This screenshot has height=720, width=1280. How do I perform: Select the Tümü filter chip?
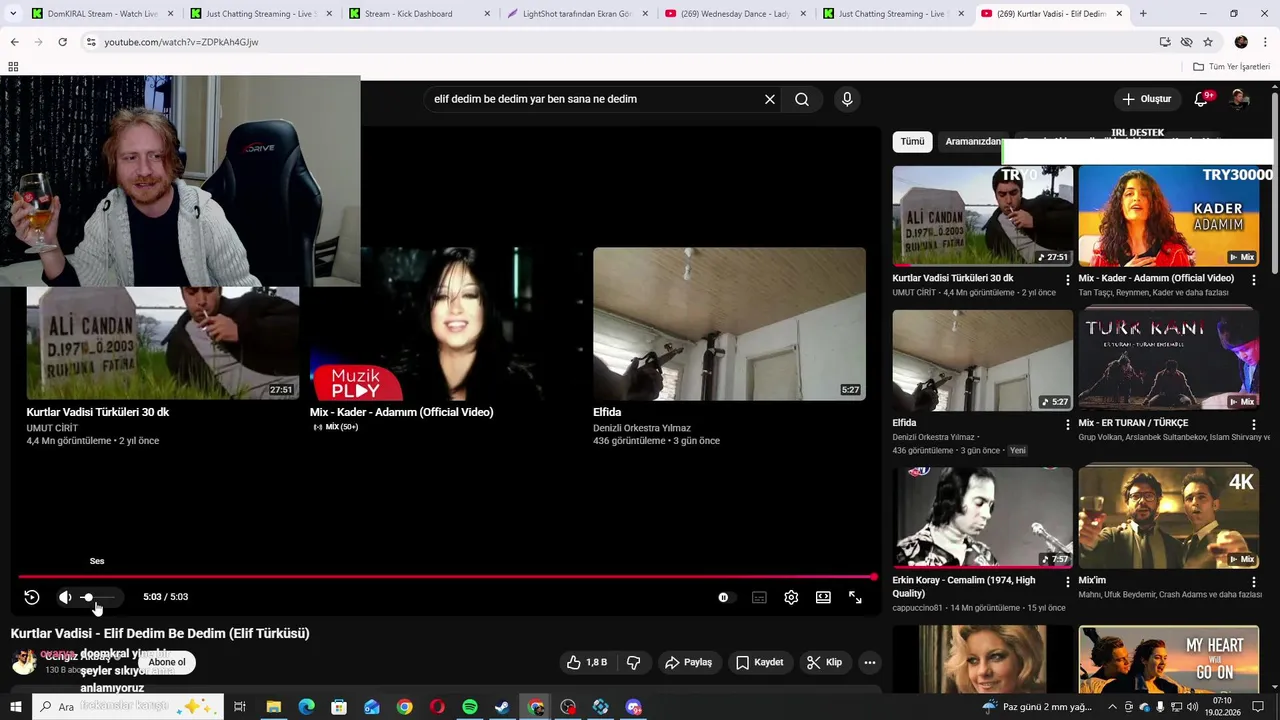(912, 142)
